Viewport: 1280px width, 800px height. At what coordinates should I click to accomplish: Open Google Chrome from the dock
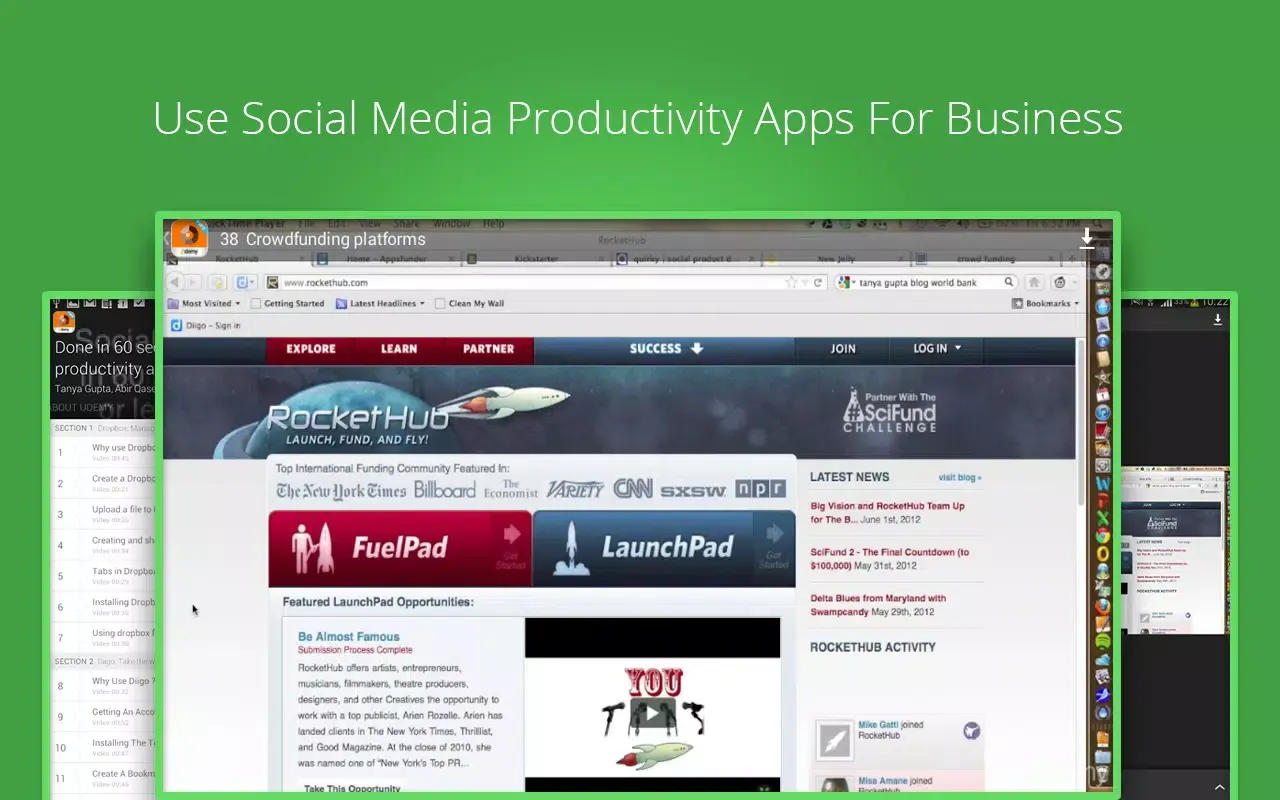tap(1103, 536)
